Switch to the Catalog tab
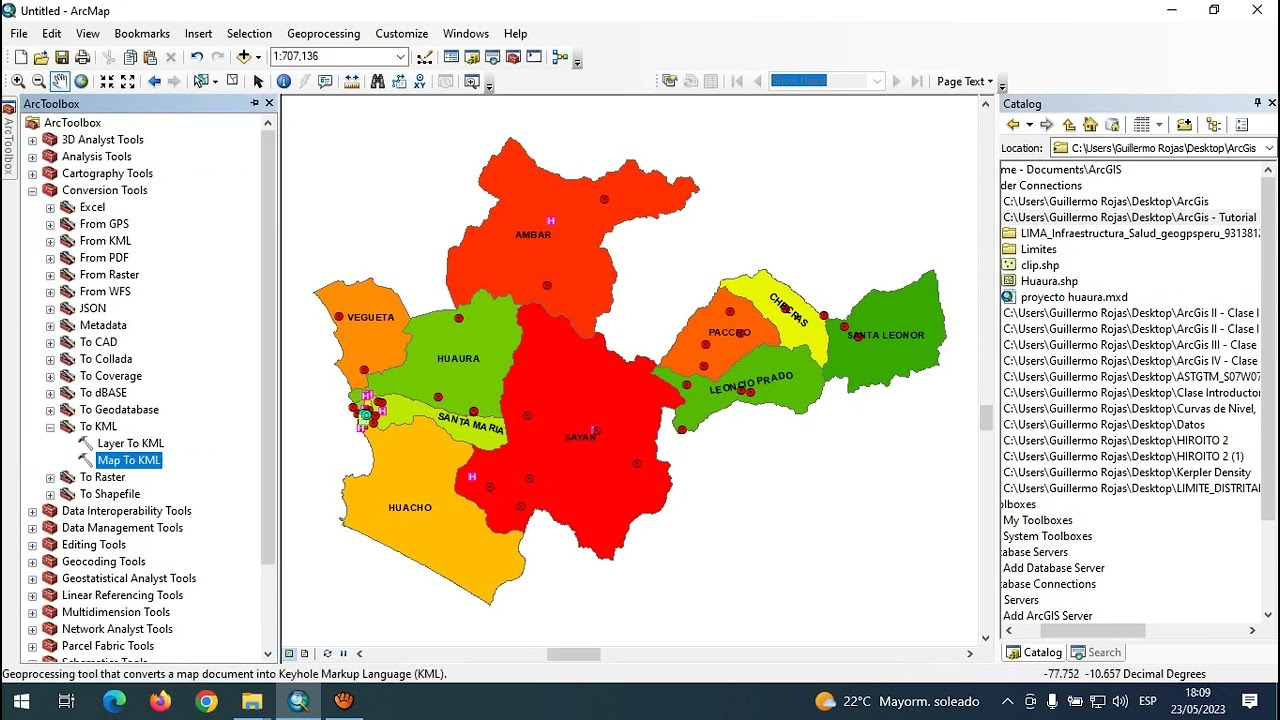Screen dimensions: 1280x720 [1034, 652]
